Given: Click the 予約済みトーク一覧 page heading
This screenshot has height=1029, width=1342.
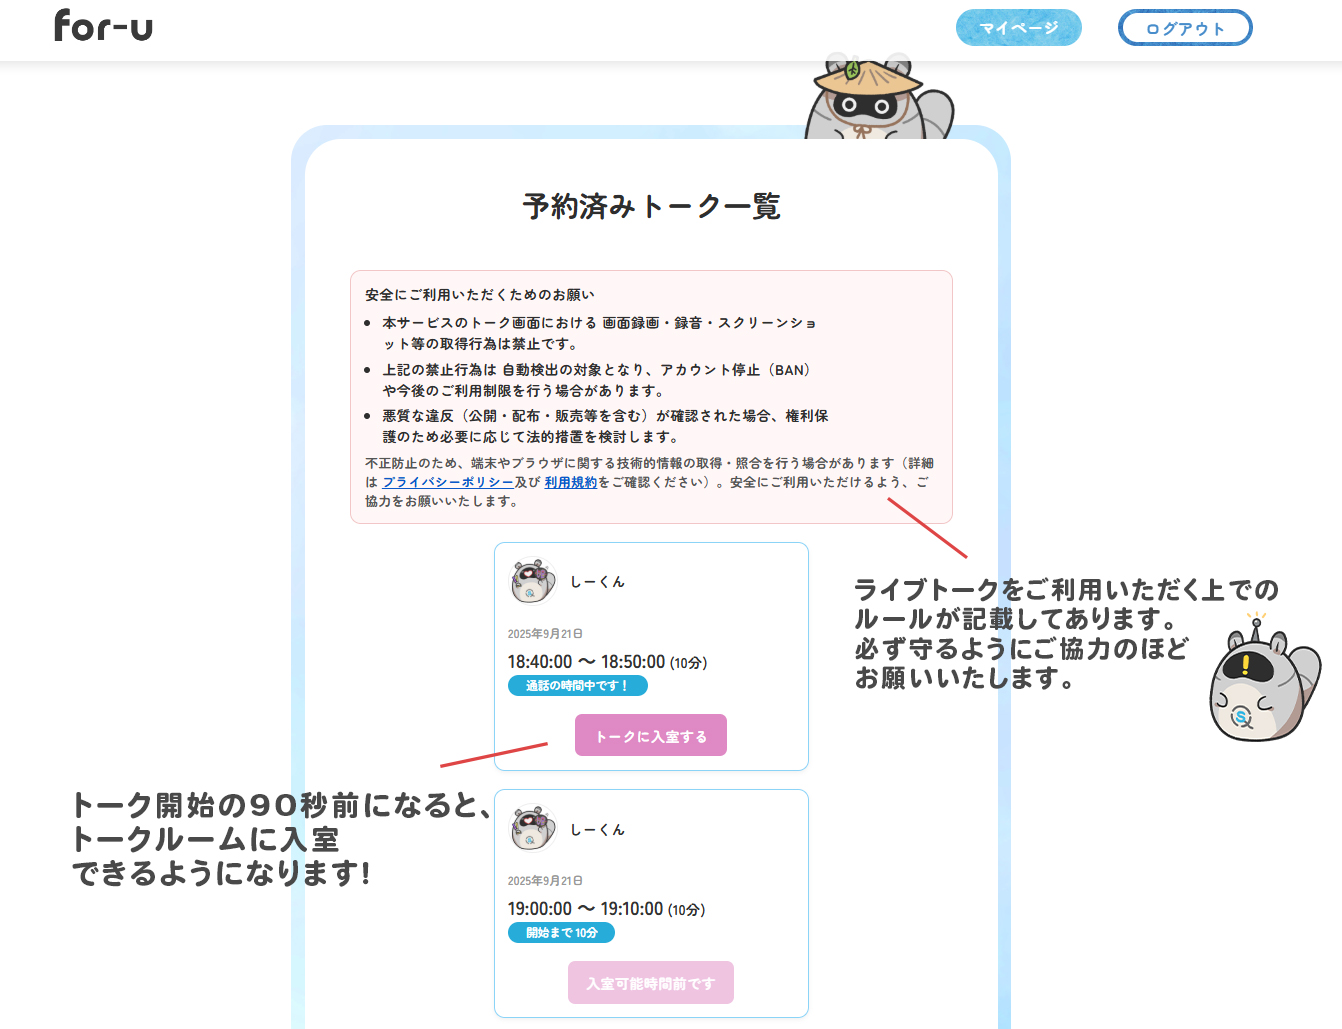Looking at the screenshot, I should pyautogui.click(x=650, y=208).
